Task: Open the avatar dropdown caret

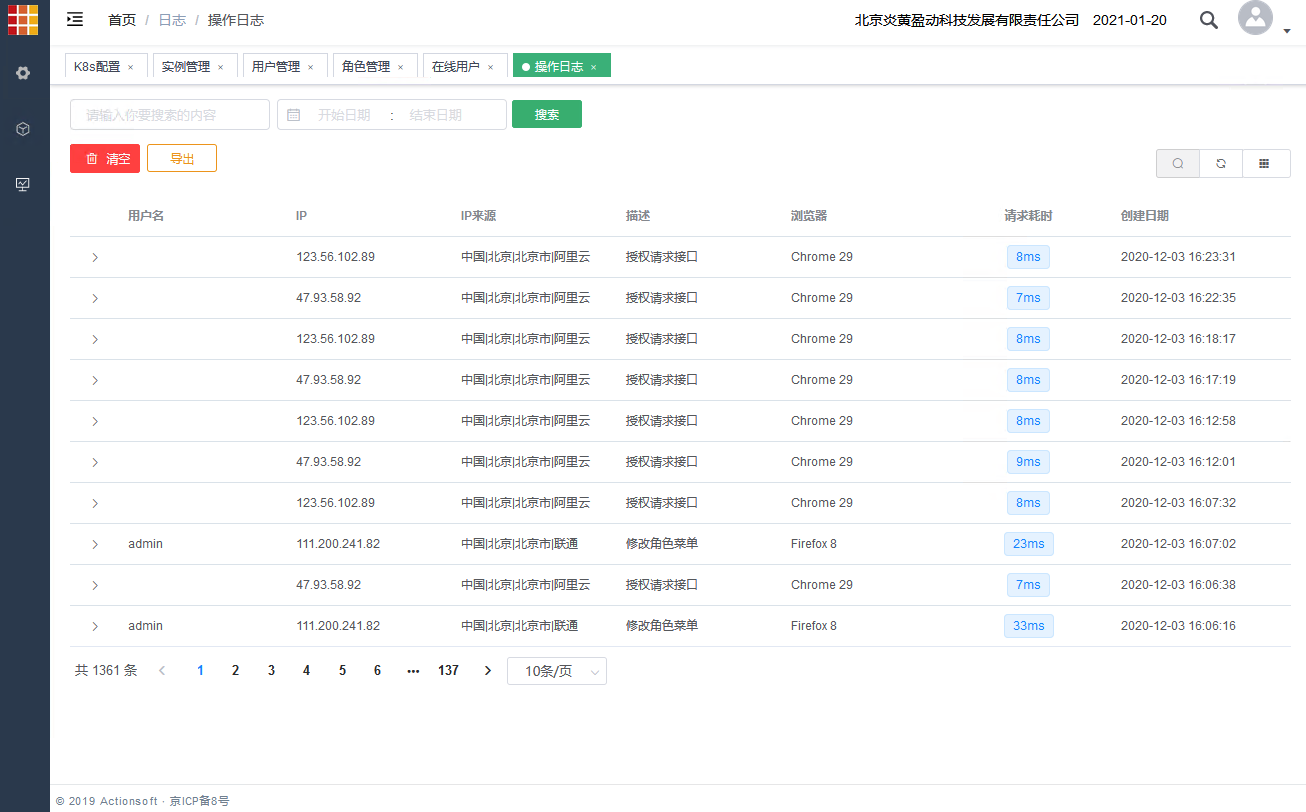Action: click(x=1287, y=31)
